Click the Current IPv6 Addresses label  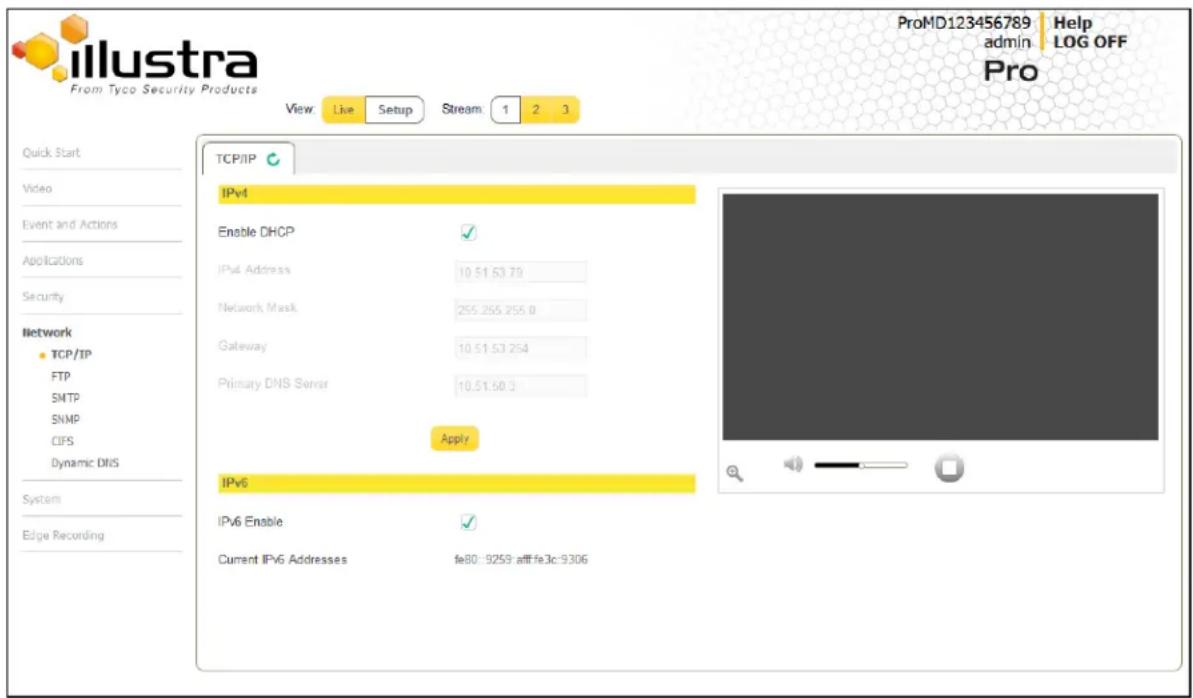282,559
